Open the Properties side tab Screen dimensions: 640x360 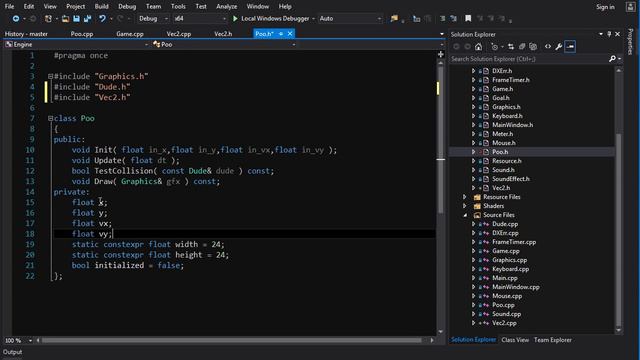[x=631, y=42]
